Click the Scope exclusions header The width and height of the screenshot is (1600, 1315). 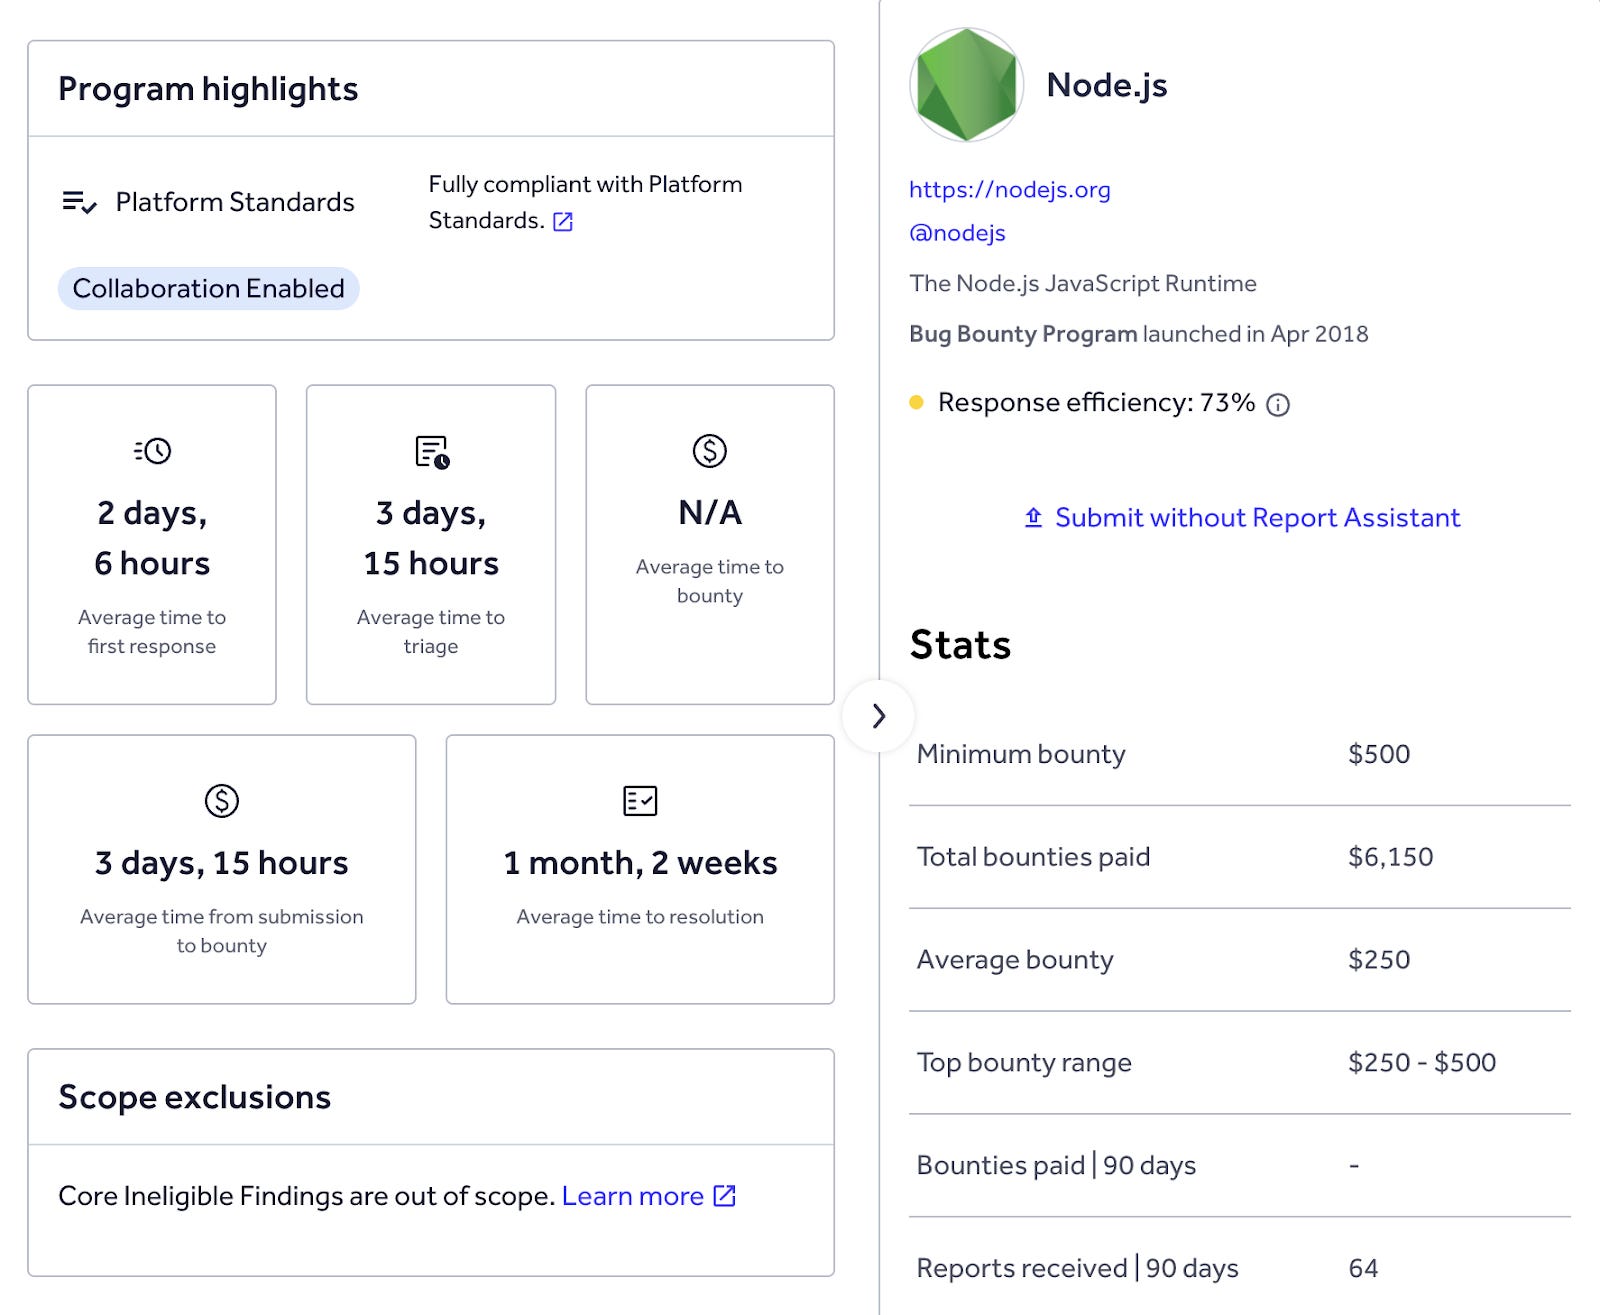194,1097
